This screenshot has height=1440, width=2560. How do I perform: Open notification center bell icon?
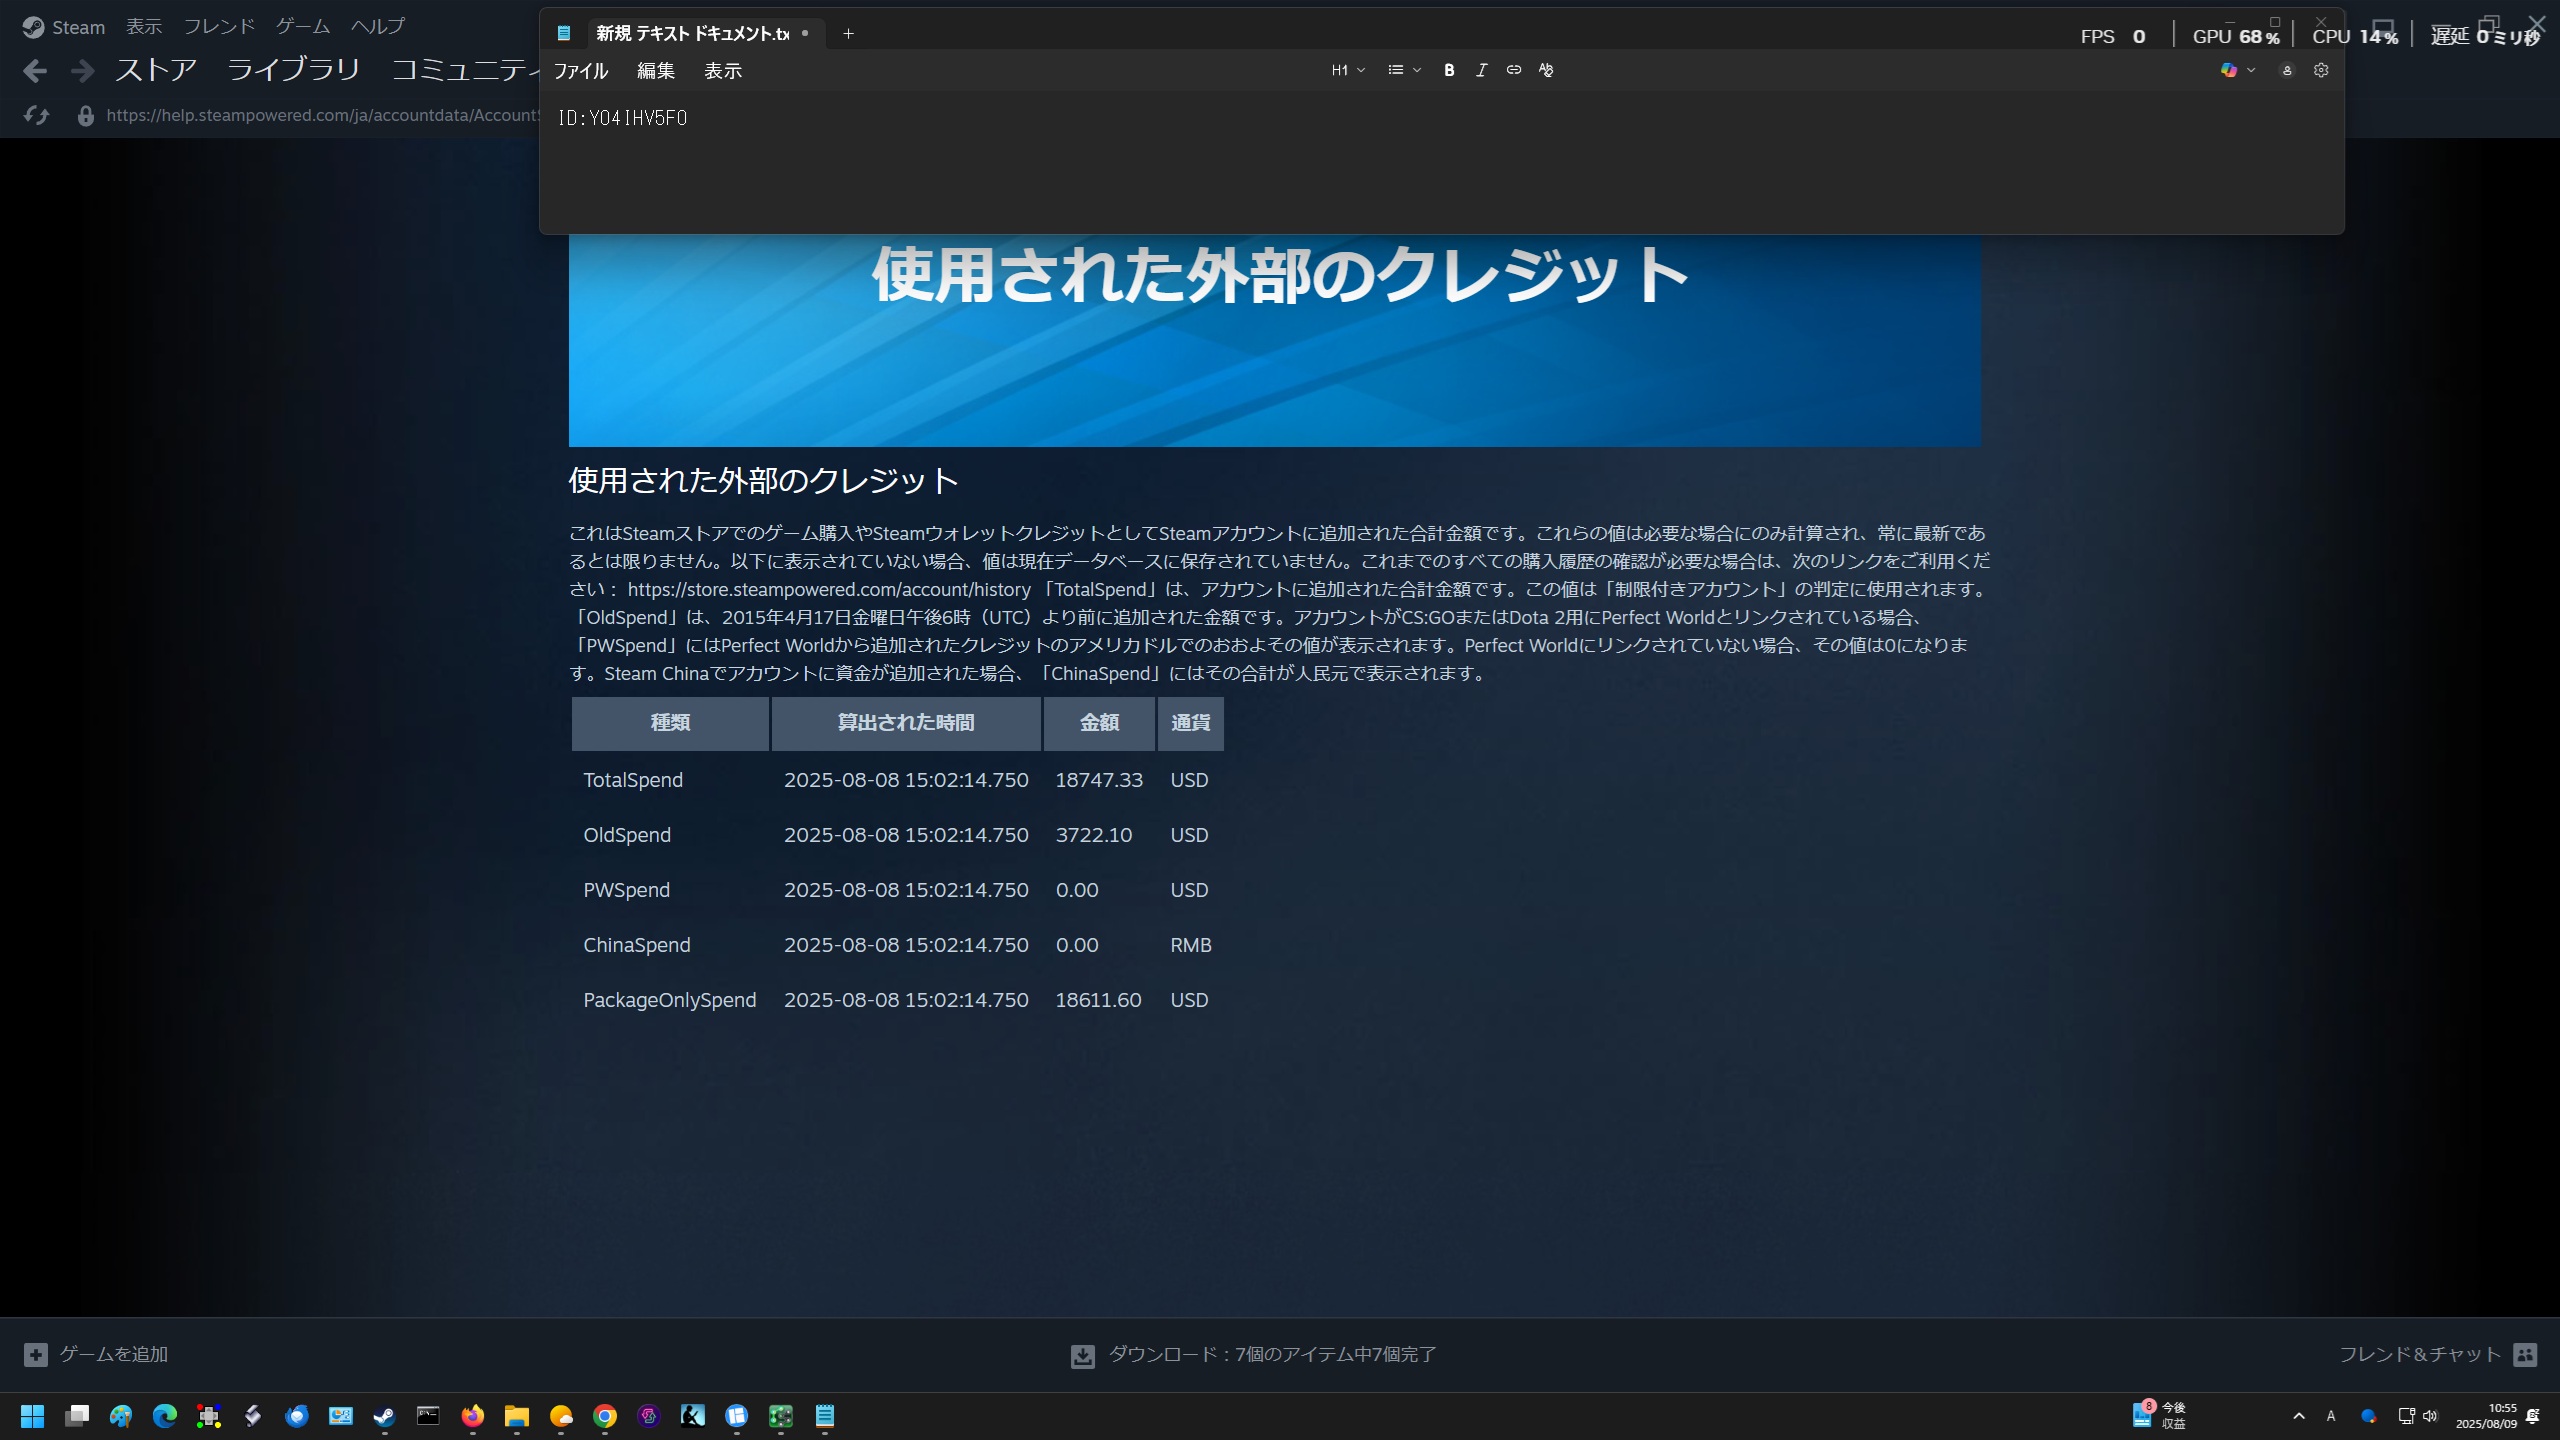(x=2533, y=1416)
